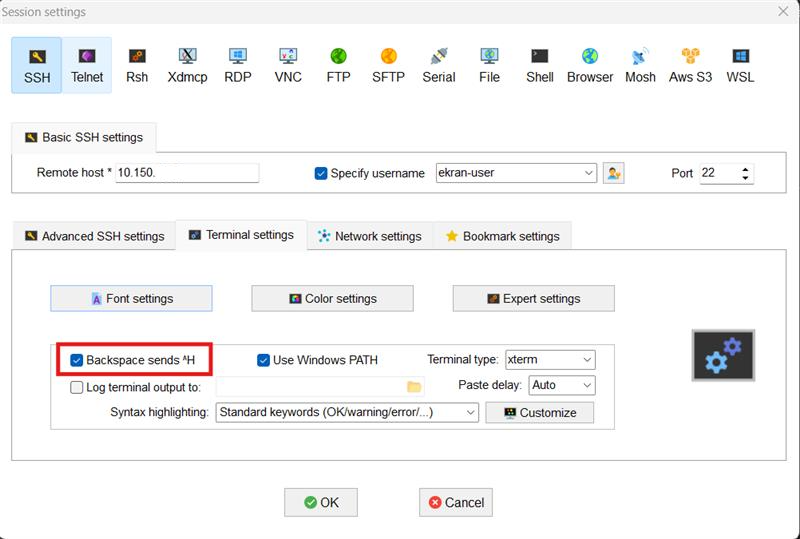Select the Mosh session type
Screen dimensions: 800x539
tap(640, 65)
